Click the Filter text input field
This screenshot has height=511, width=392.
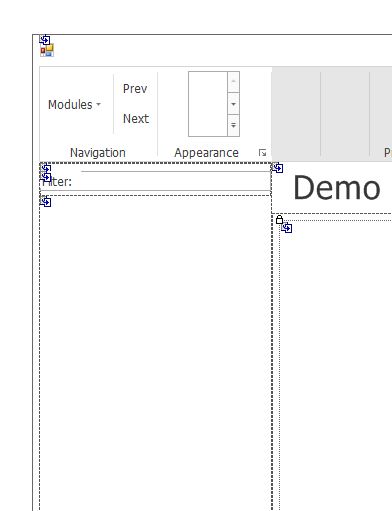click(176, 181)
